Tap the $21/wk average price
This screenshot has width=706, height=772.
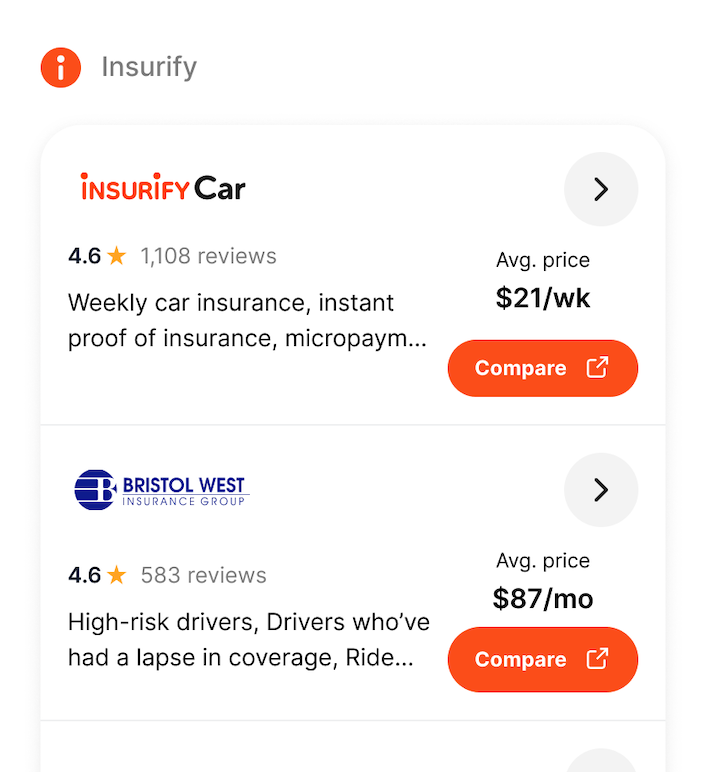click(x=543, y=297)
